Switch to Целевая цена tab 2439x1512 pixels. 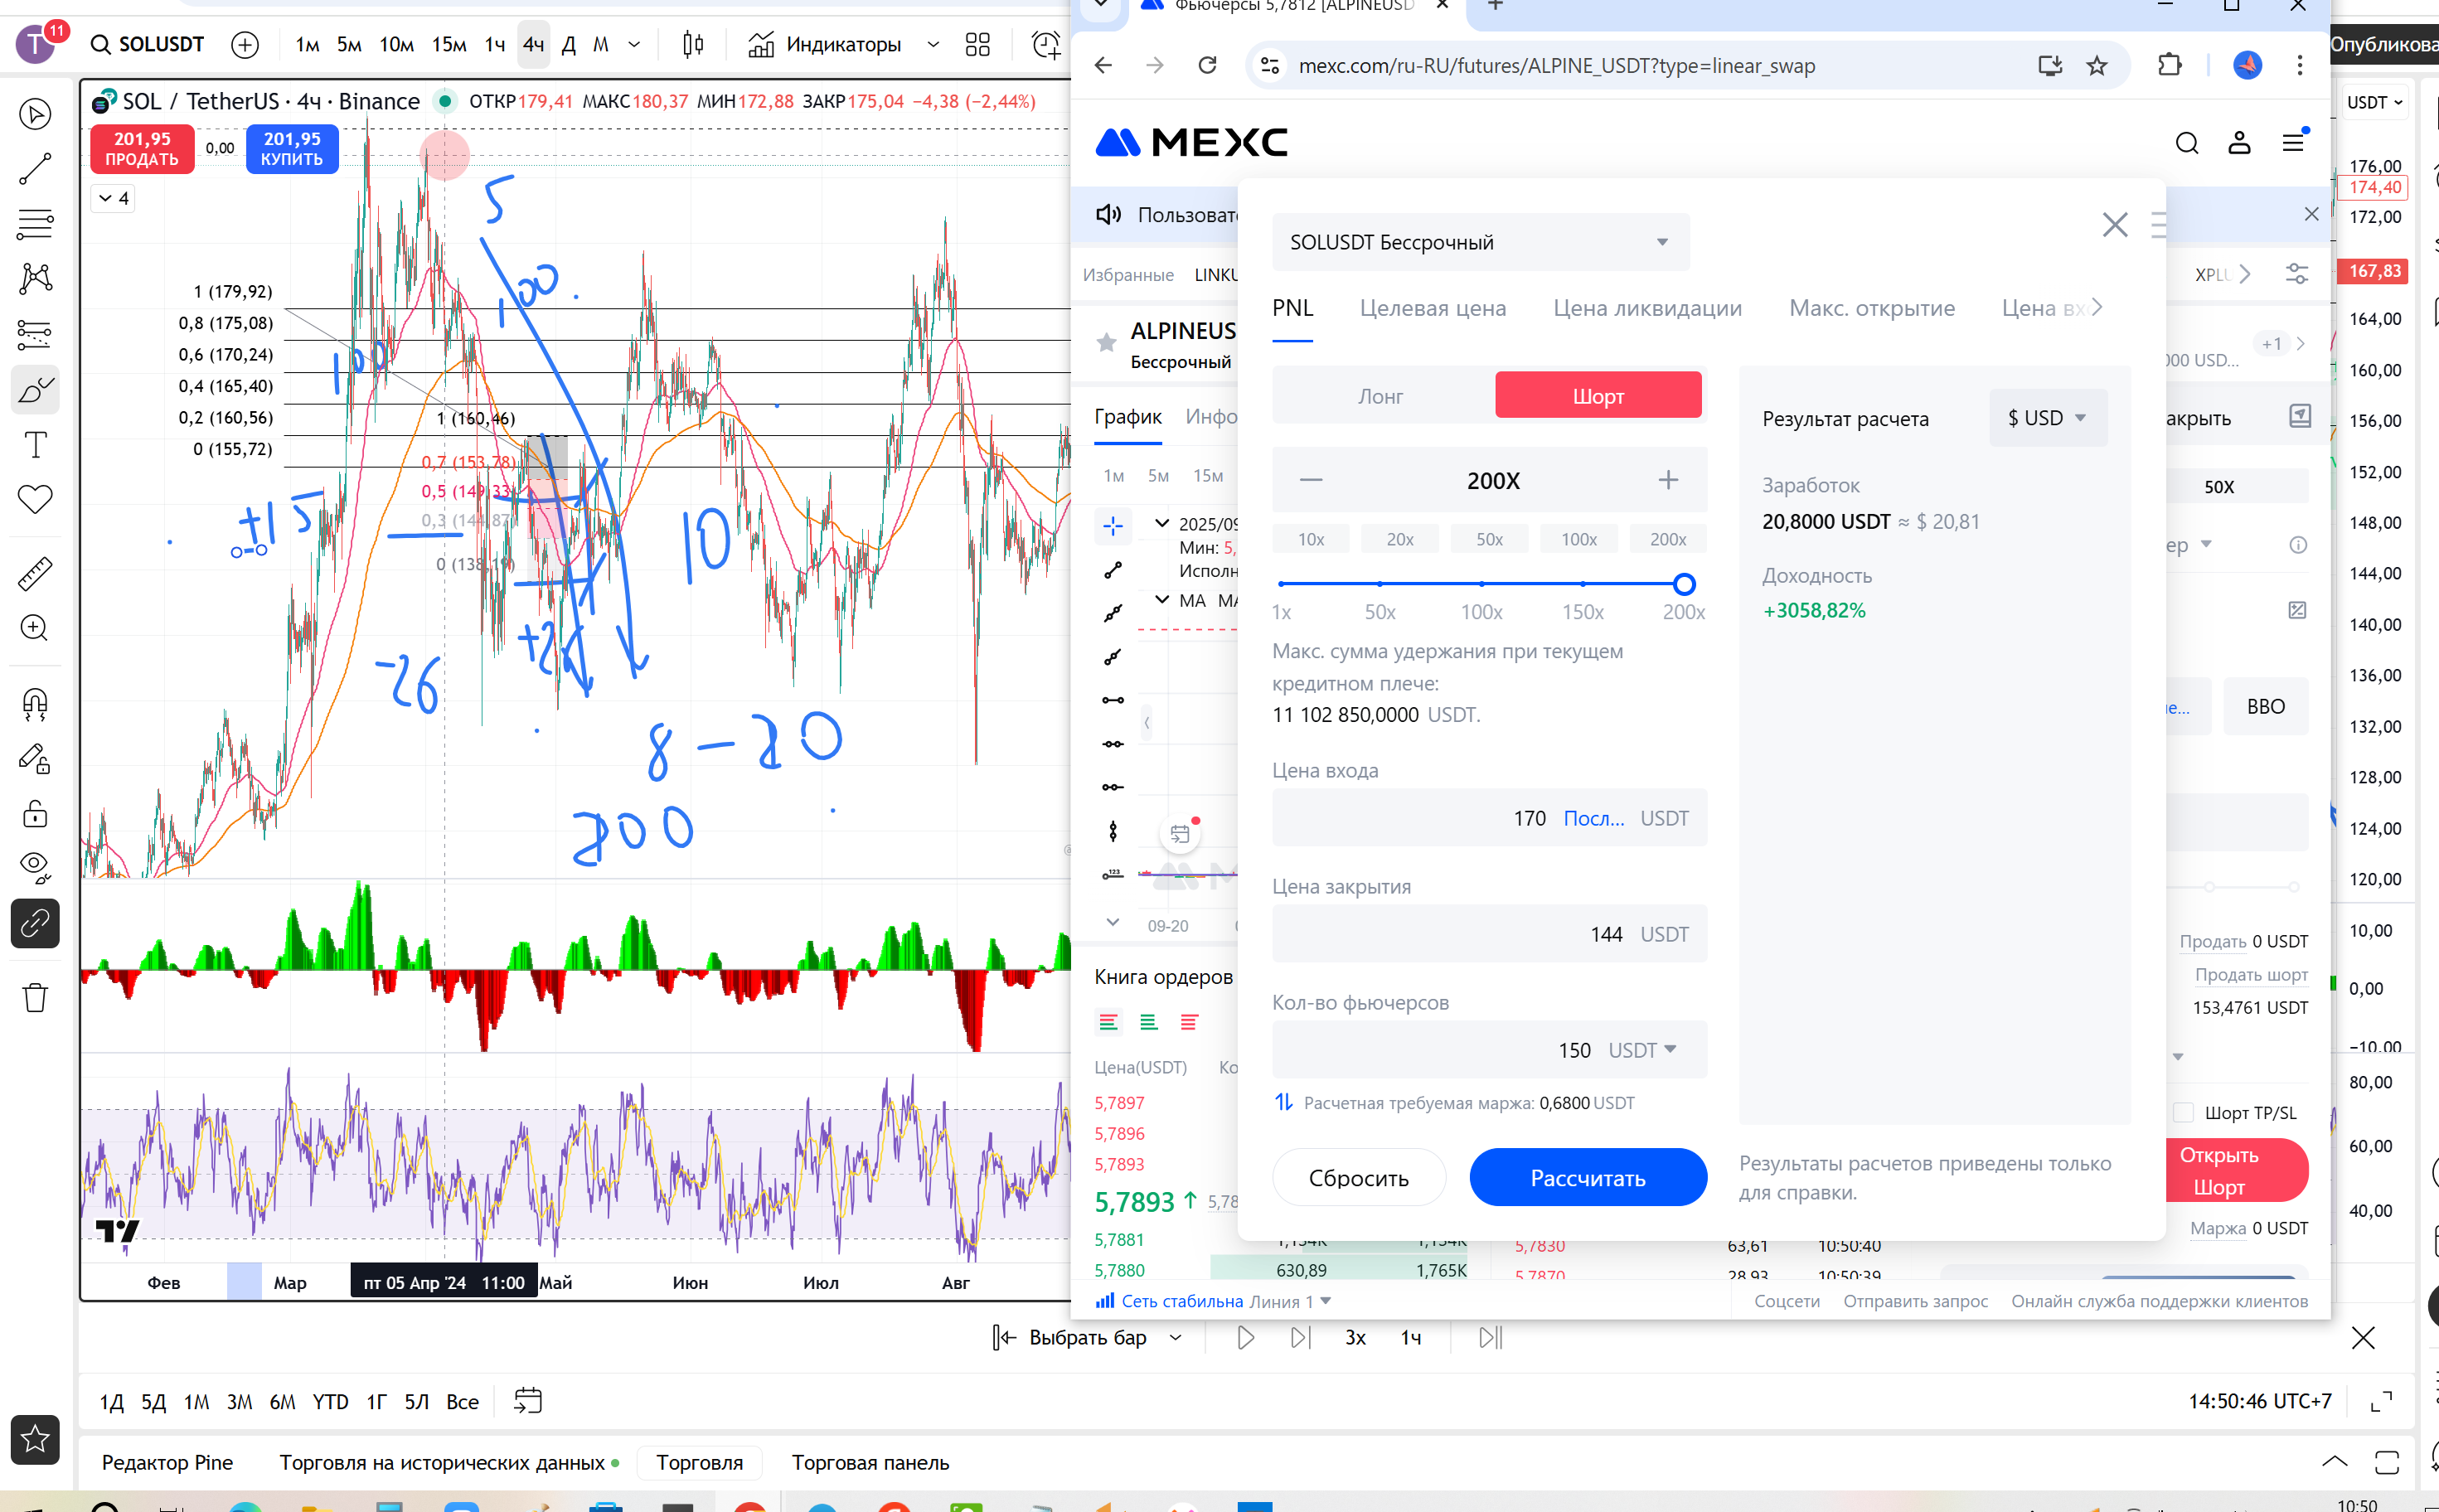[x=1432, y=308]
